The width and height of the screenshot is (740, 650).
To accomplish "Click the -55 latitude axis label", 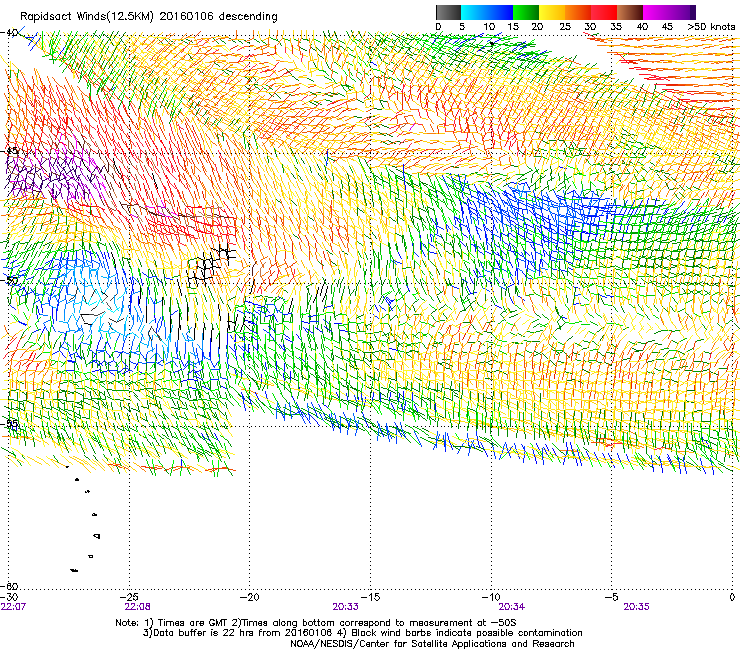I will (9, 424).
